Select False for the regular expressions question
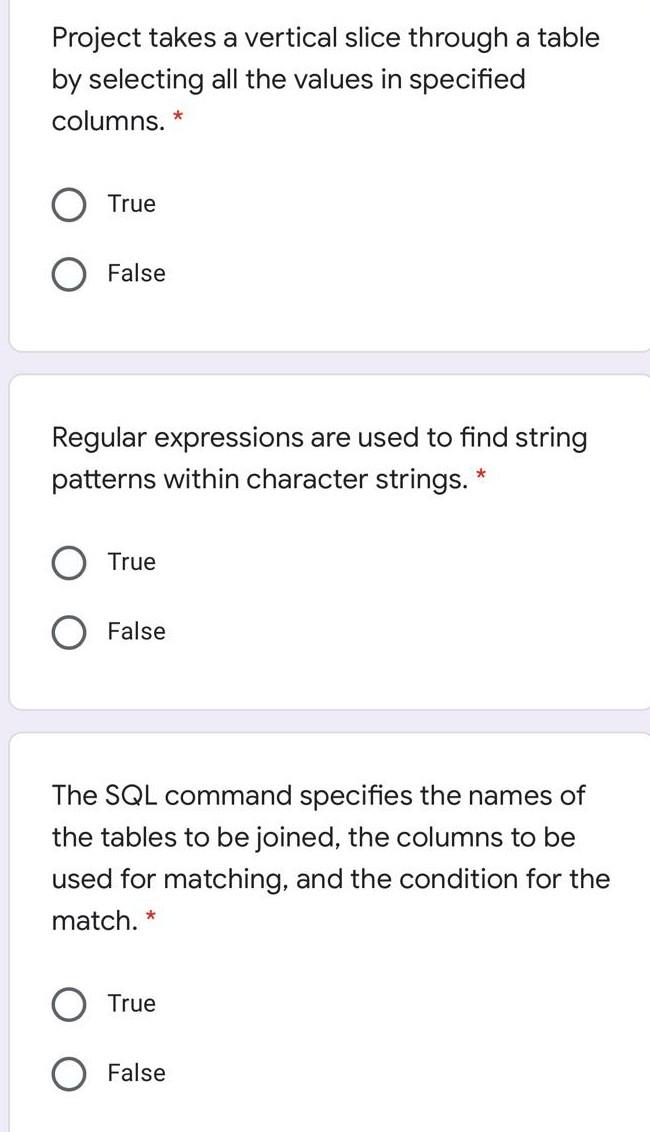The height and width of the screenshot is (1132, 650). [x=69, y=630]
